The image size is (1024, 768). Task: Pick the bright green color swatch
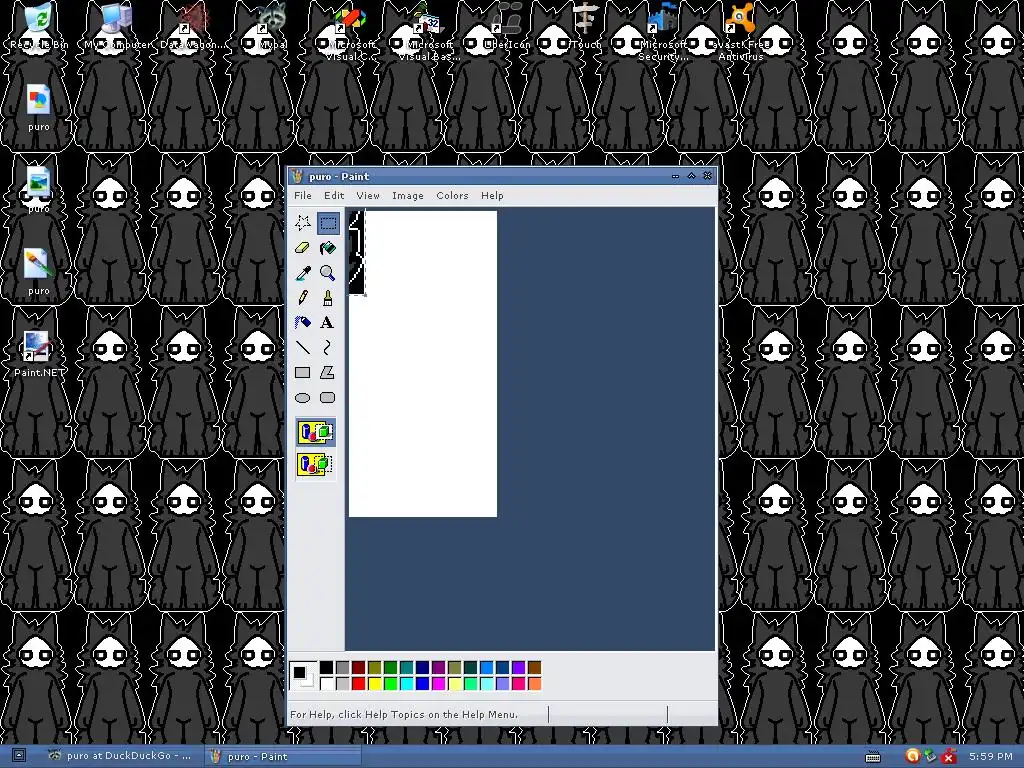391,684
